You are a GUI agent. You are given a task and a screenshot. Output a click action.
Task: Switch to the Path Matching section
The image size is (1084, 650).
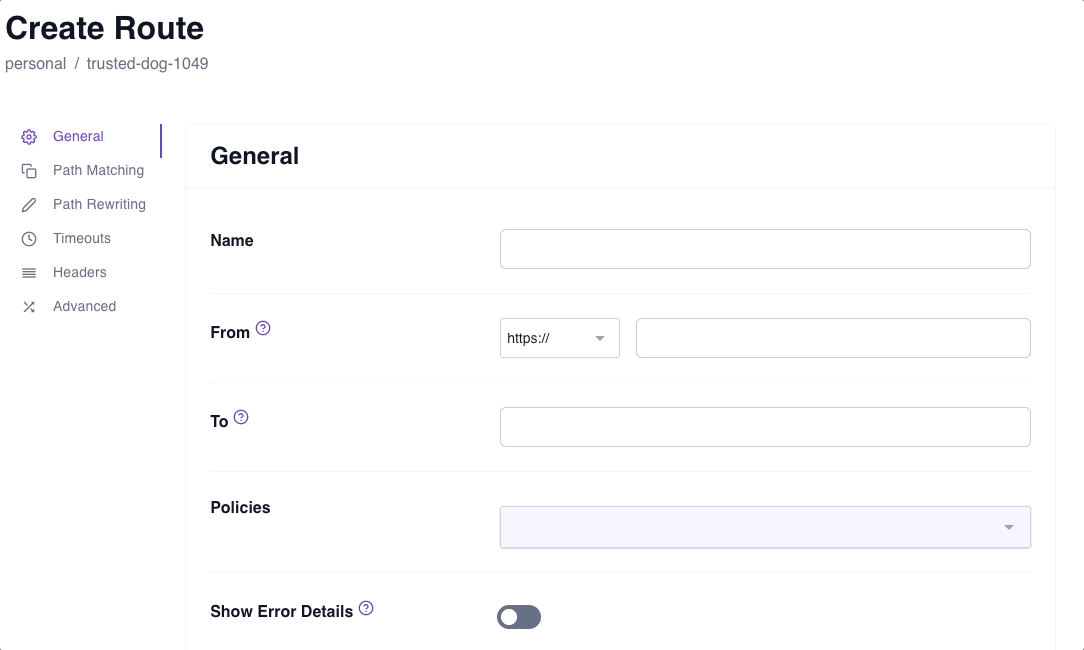(x=98, y=171)
